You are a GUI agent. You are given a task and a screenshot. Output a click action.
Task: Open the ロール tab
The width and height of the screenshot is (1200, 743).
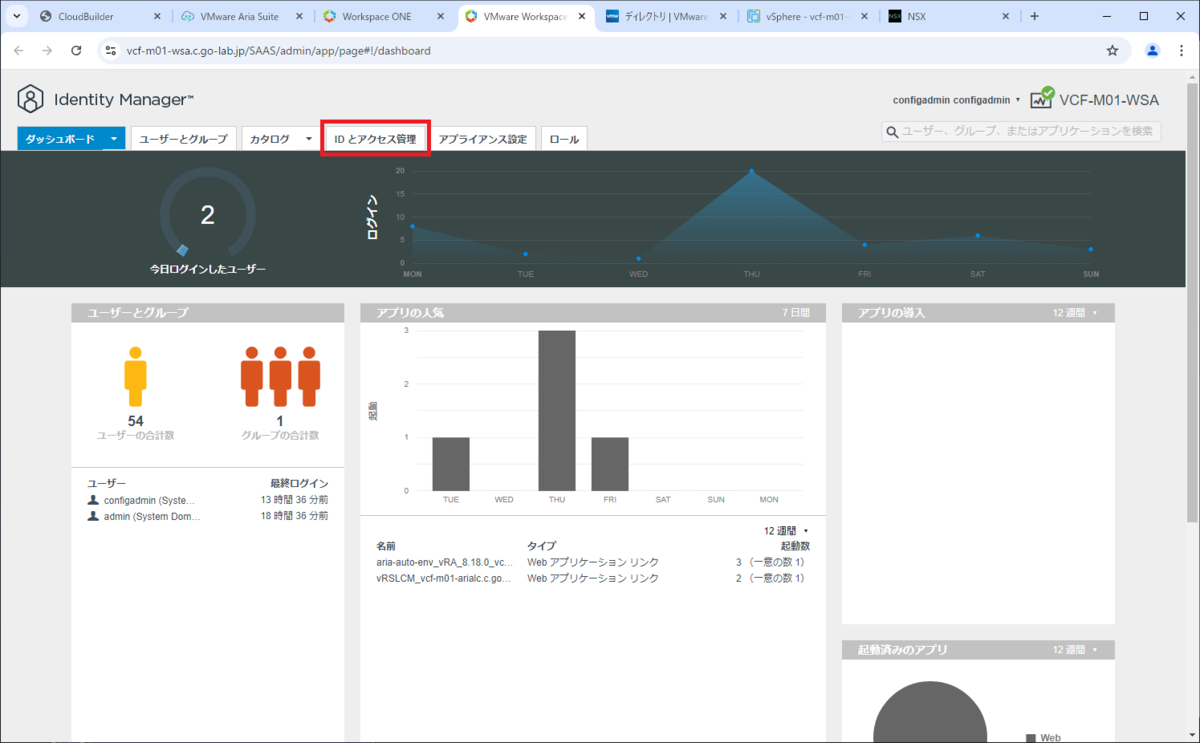click(564, 139)
